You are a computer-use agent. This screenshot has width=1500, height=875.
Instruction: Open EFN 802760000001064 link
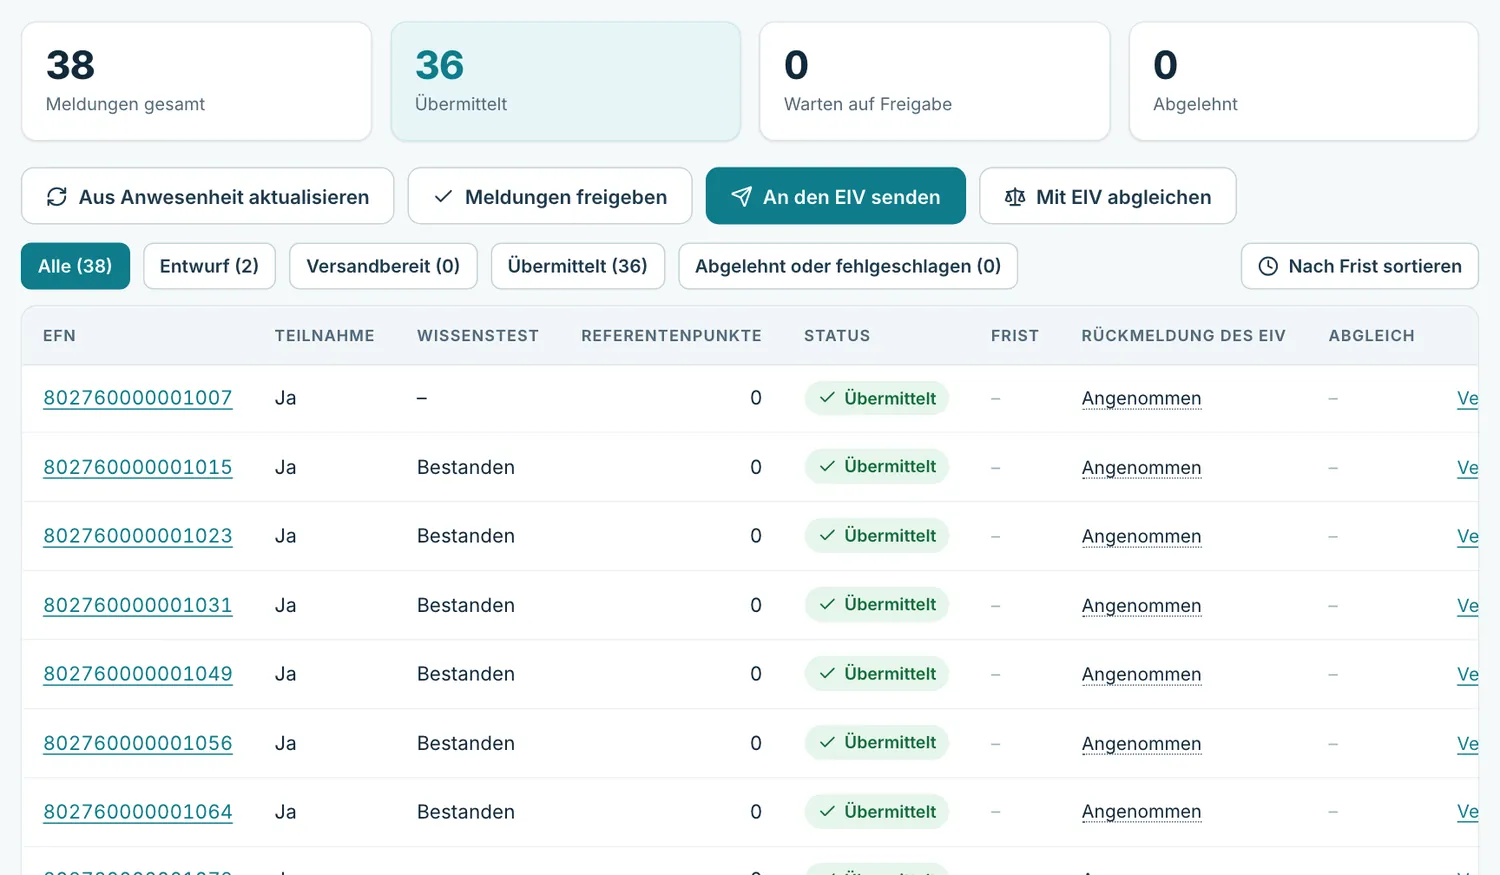(x=138, y=812)
